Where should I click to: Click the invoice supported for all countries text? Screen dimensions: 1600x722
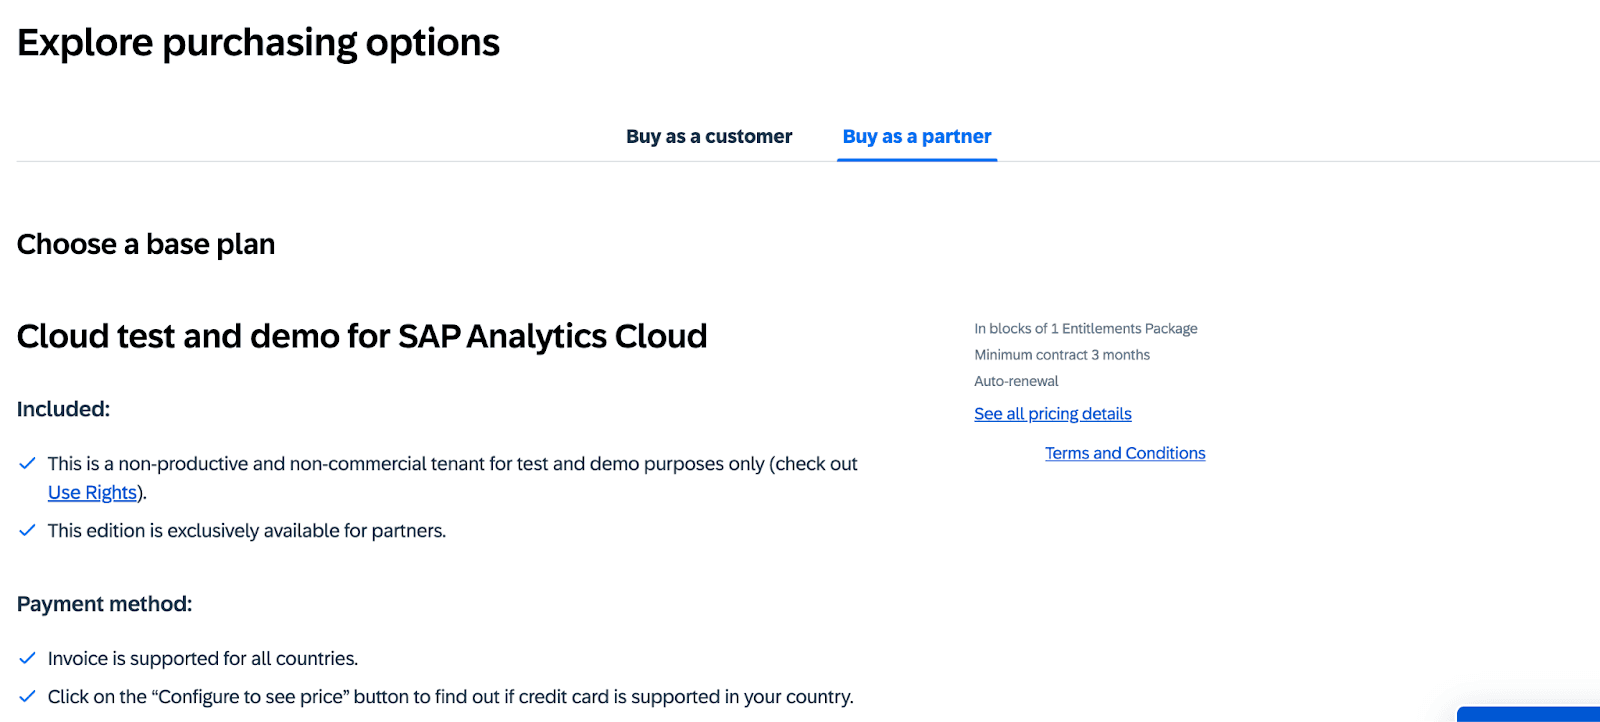[203, 658]
